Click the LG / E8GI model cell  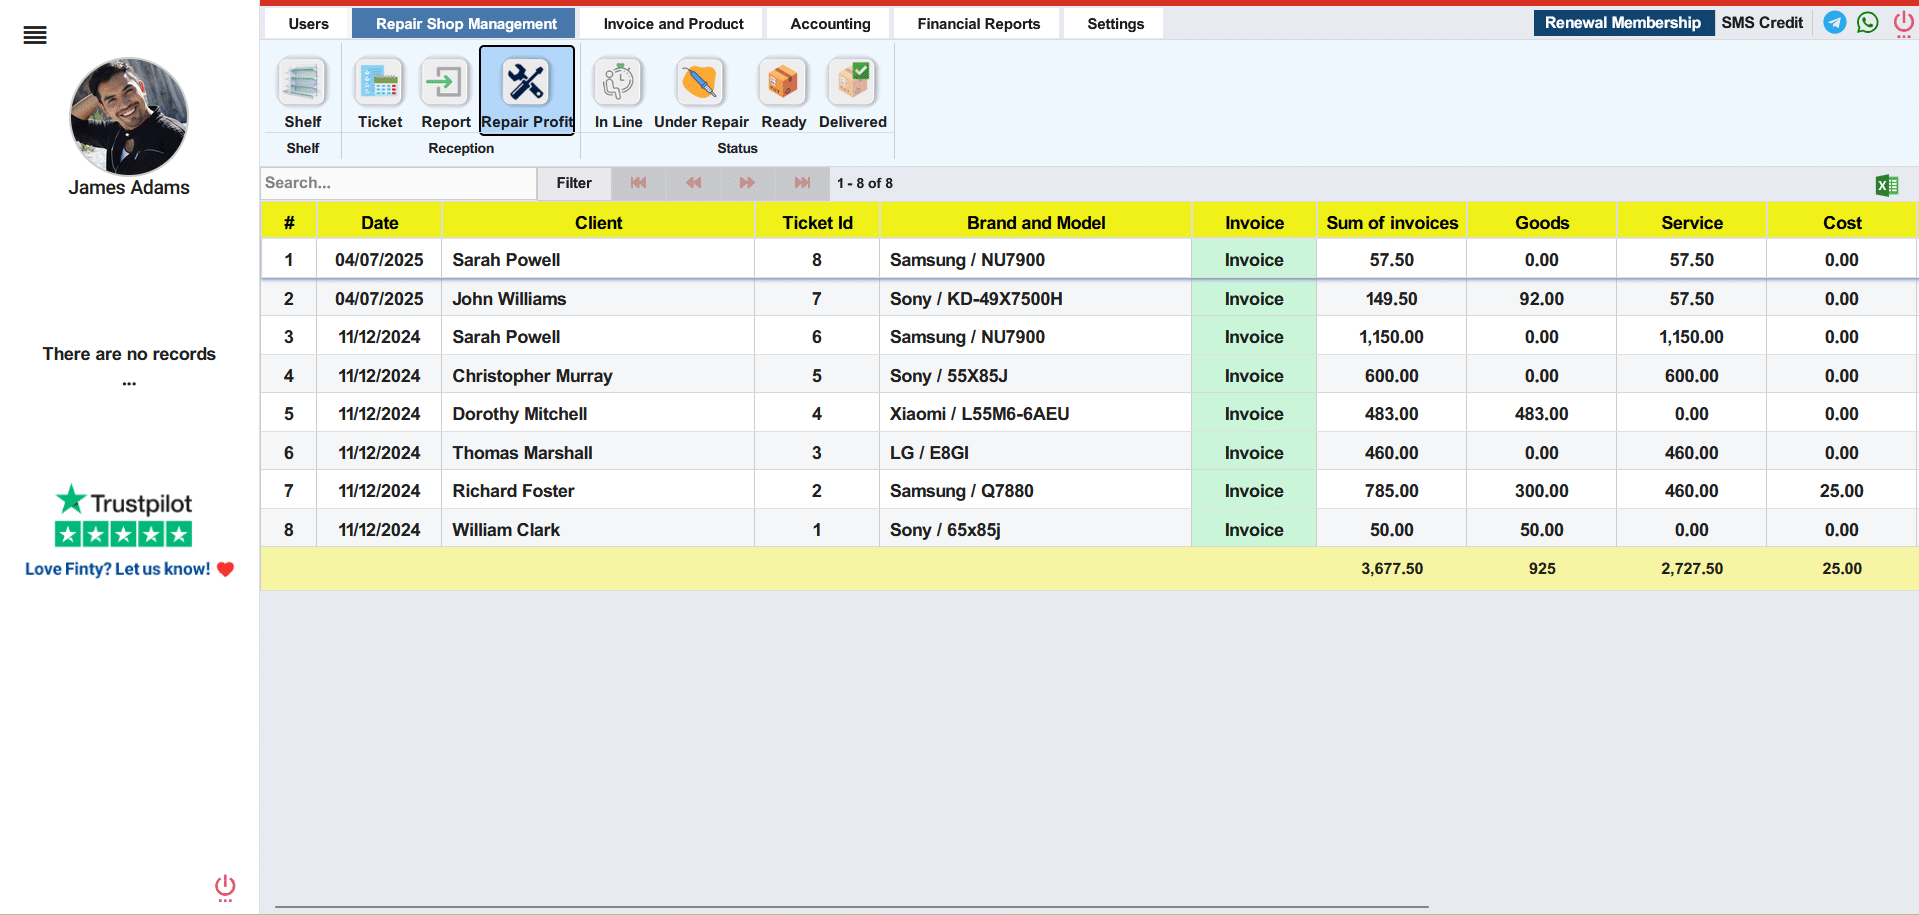[1036, 453]
